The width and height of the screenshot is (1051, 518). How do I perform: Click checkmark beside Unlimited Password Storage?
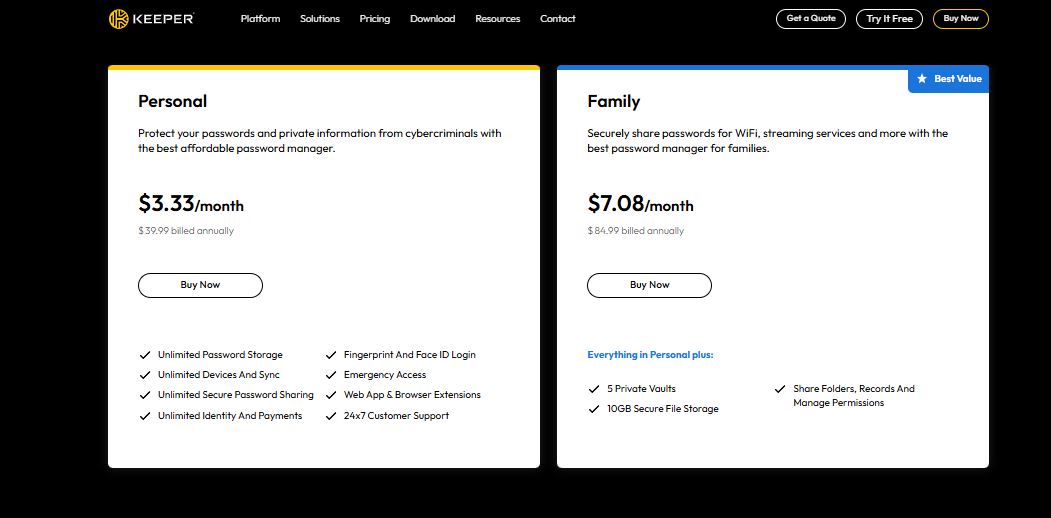(144, 354)
